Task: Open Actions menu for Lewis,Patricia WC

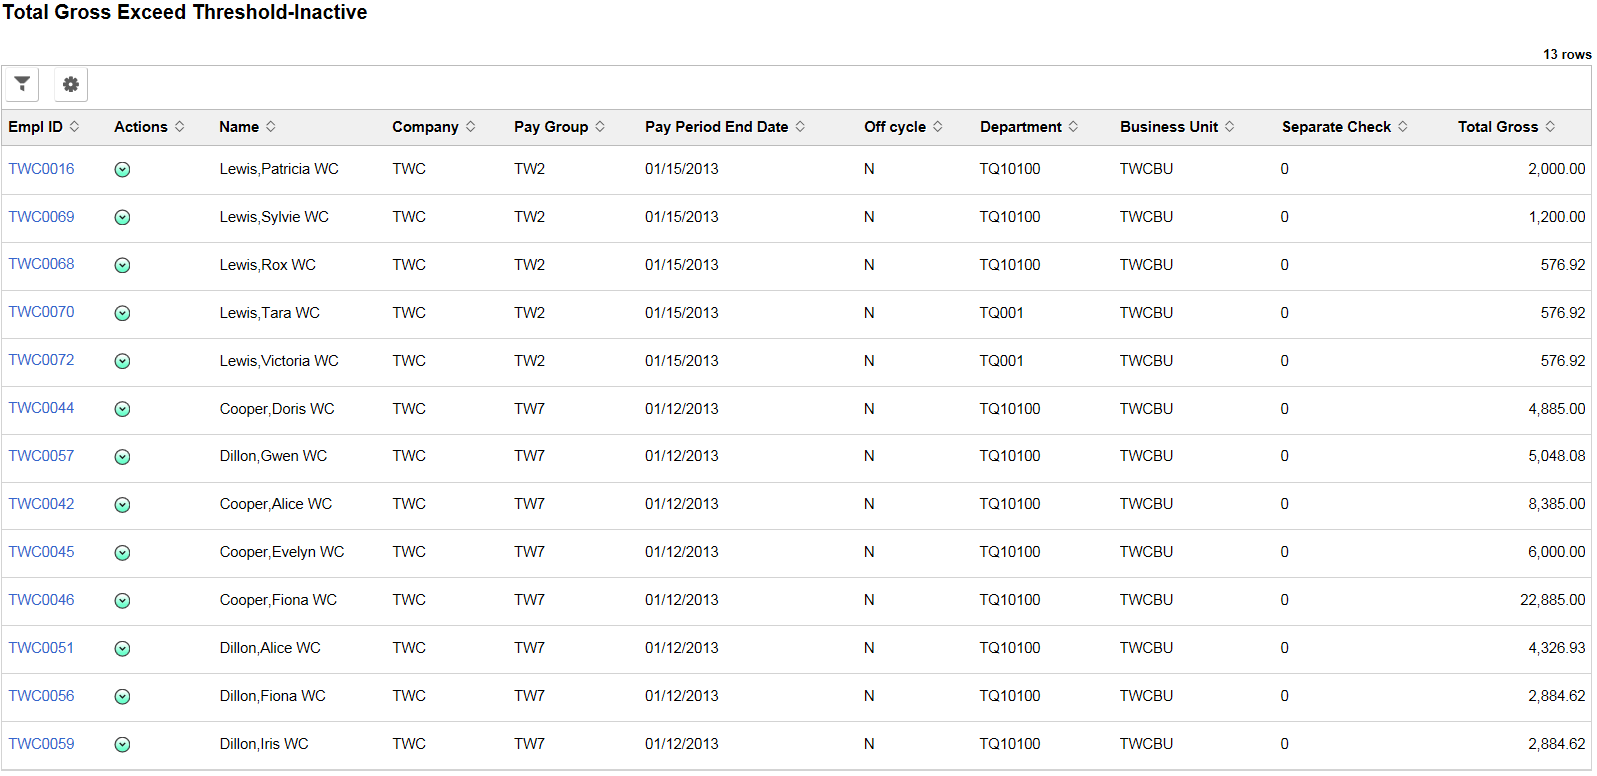Action: coord(122,170)
